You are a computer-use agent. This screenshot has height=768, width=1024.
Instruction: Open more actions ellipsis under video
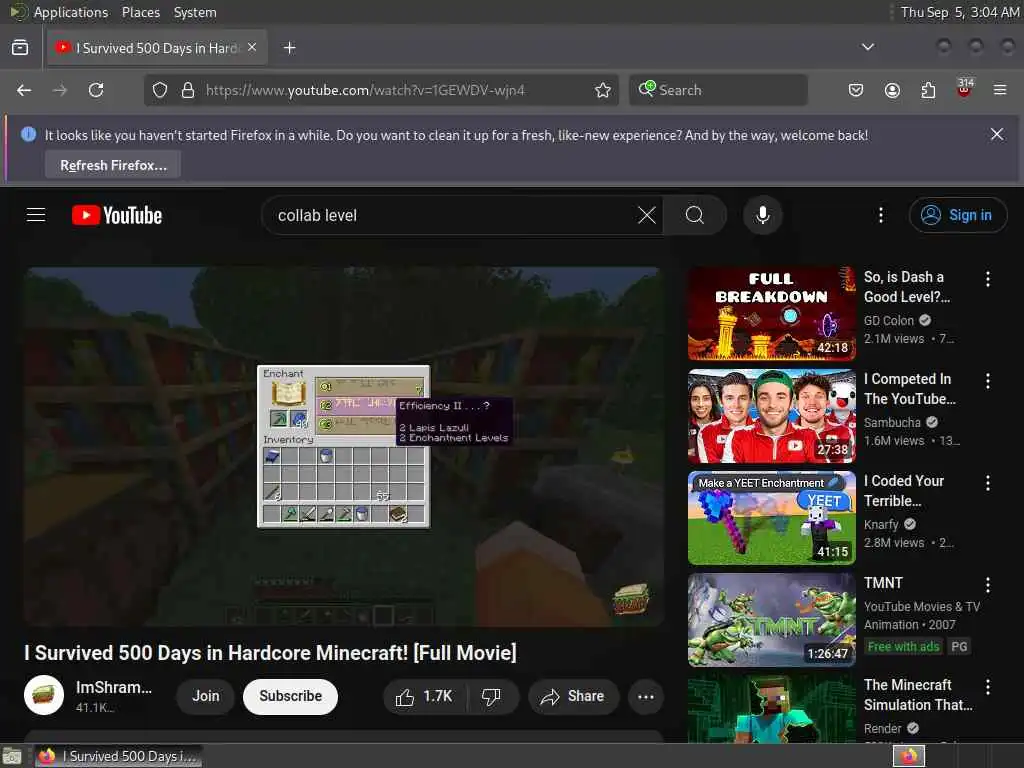click(x=646, y=697)
